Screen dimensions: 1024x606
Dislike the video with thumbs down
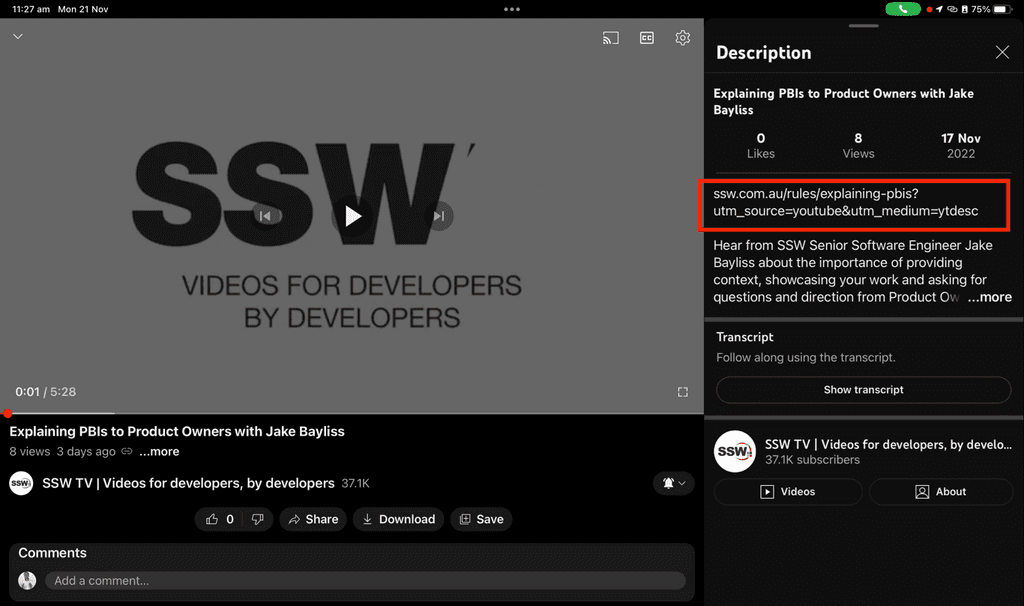click(257, 519)
